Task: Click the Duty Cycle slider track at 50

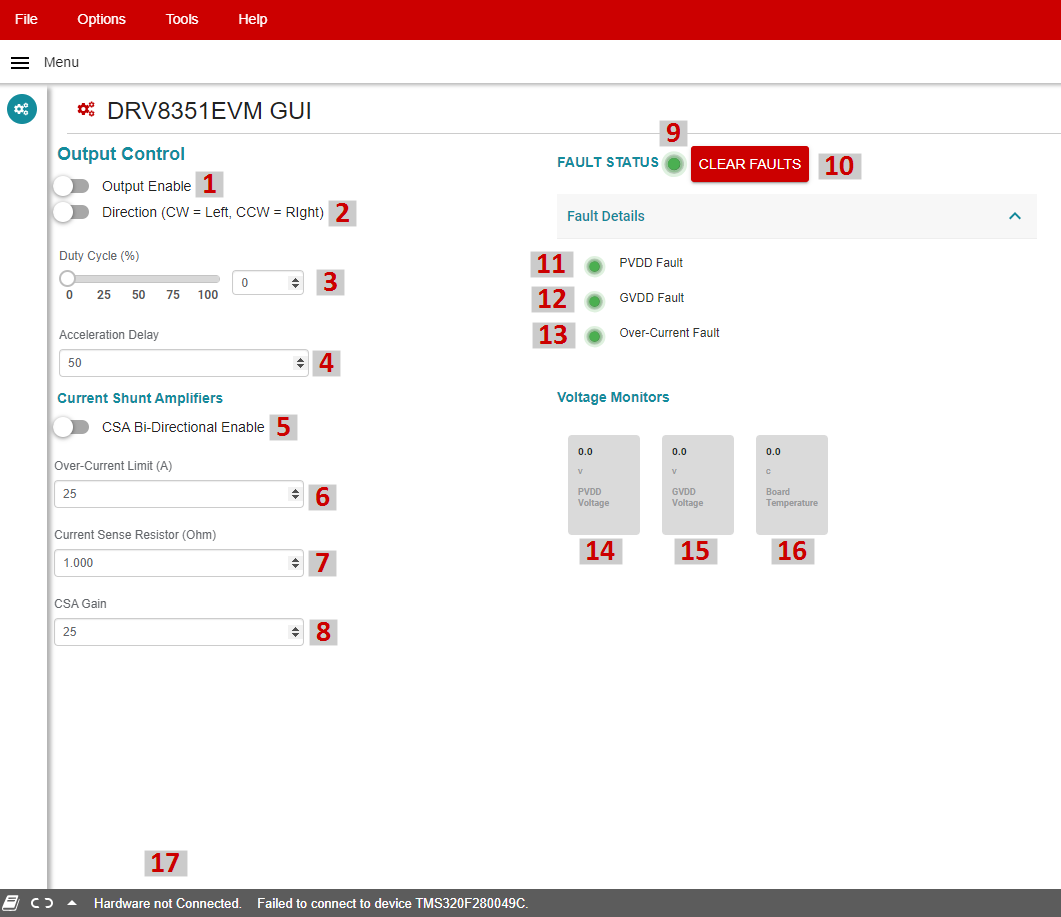Action: (x=139, y=278)
